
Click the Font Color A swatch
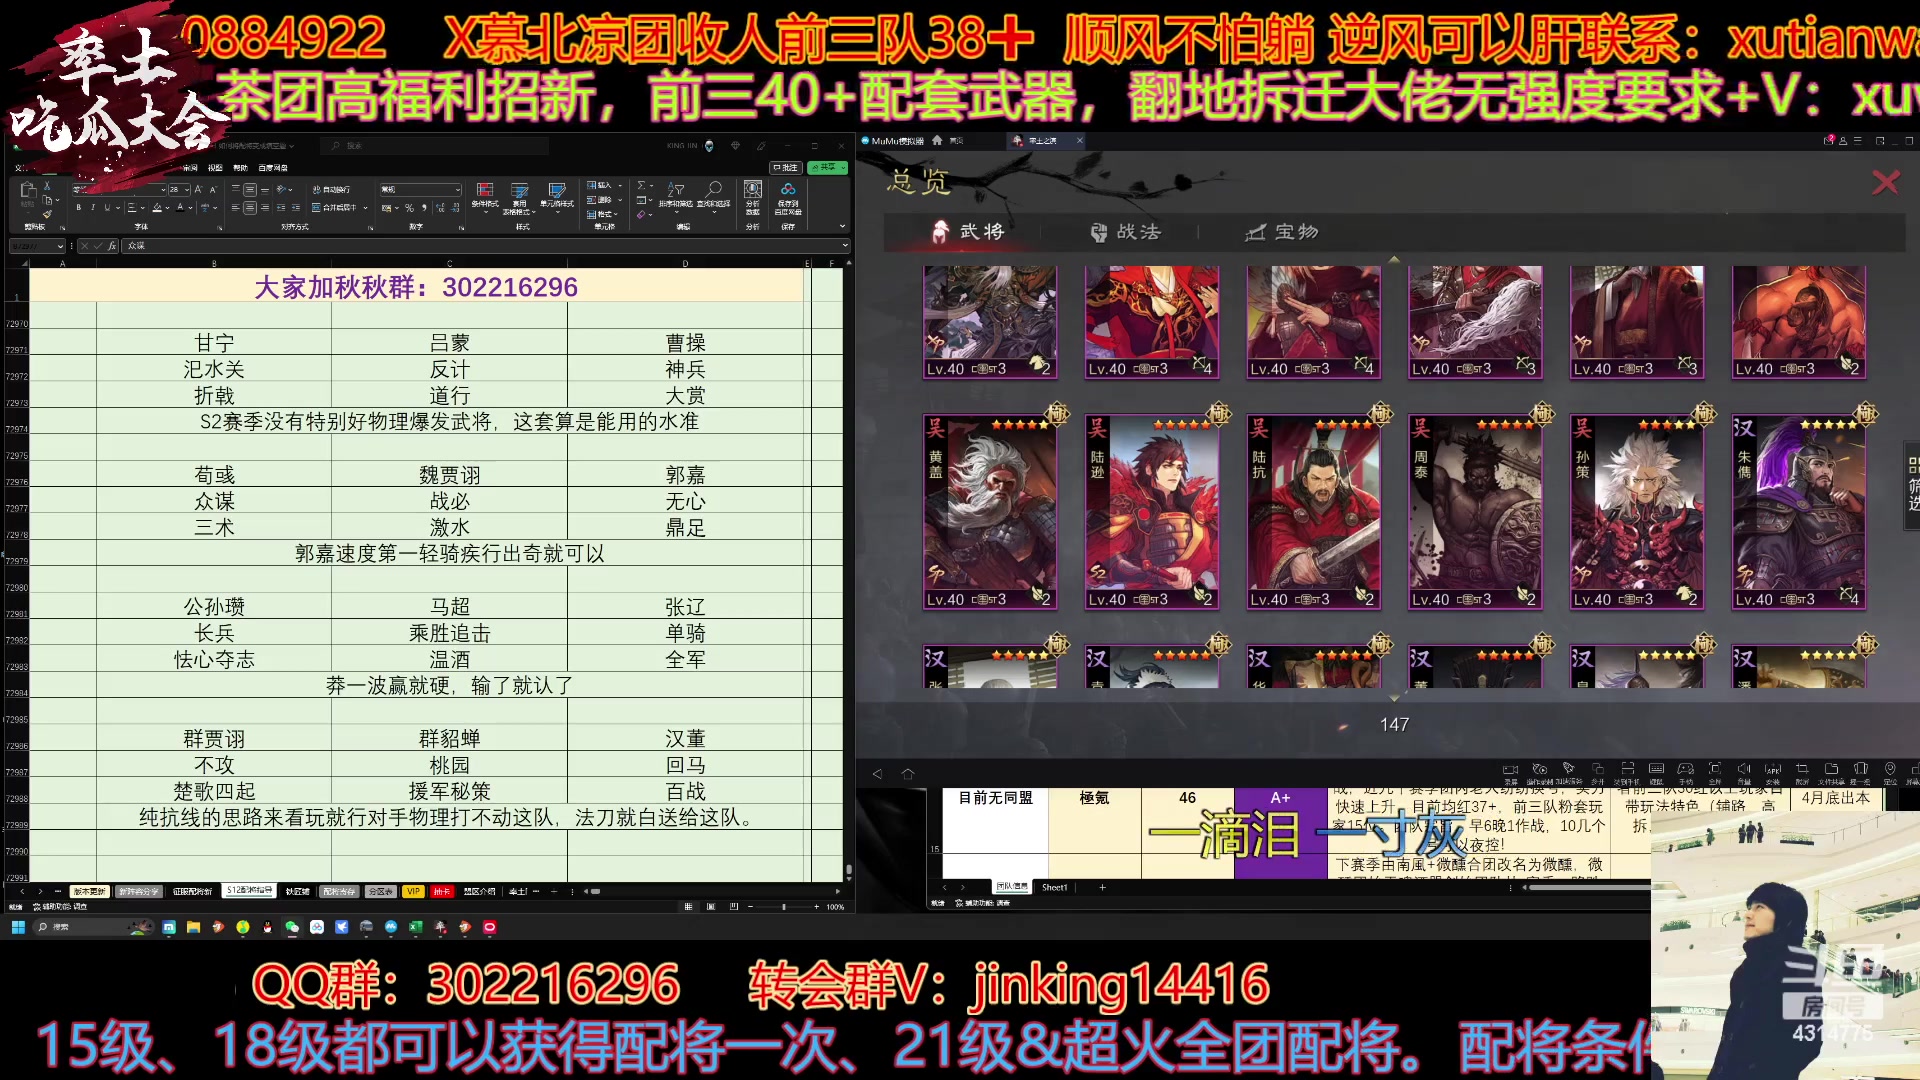point(180,208)
